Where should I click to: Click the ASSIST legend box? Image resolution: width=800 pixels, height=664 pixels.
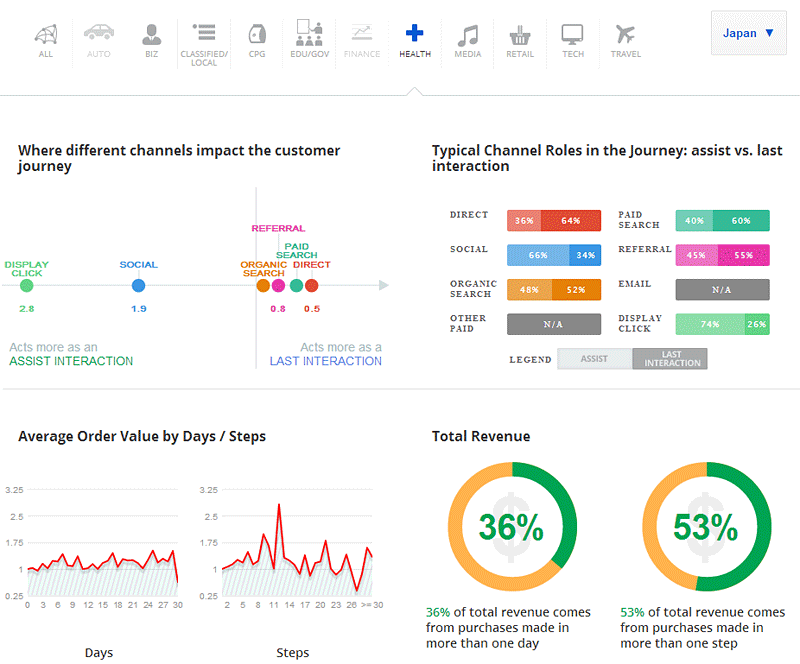tap(595, 359)
